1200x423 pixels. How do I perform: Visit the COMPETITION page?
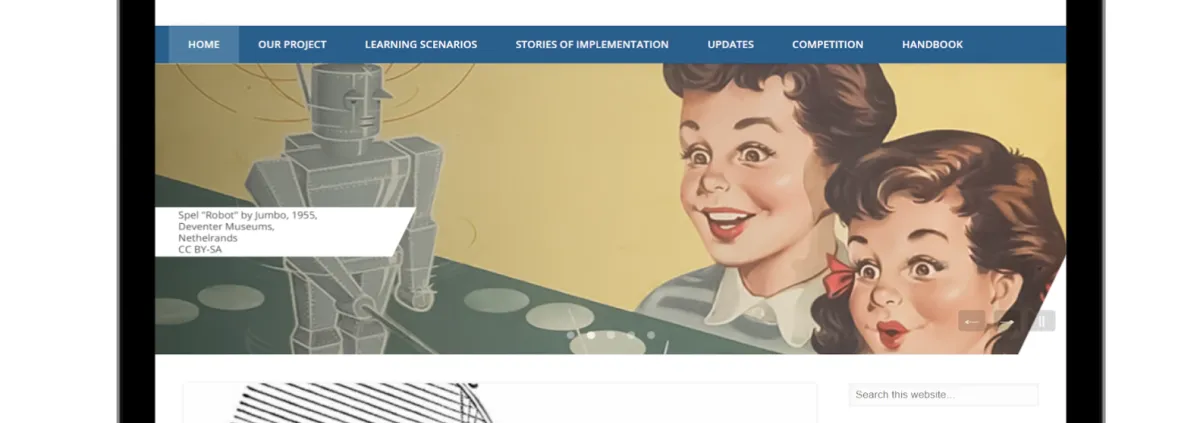tap(828, 44)
